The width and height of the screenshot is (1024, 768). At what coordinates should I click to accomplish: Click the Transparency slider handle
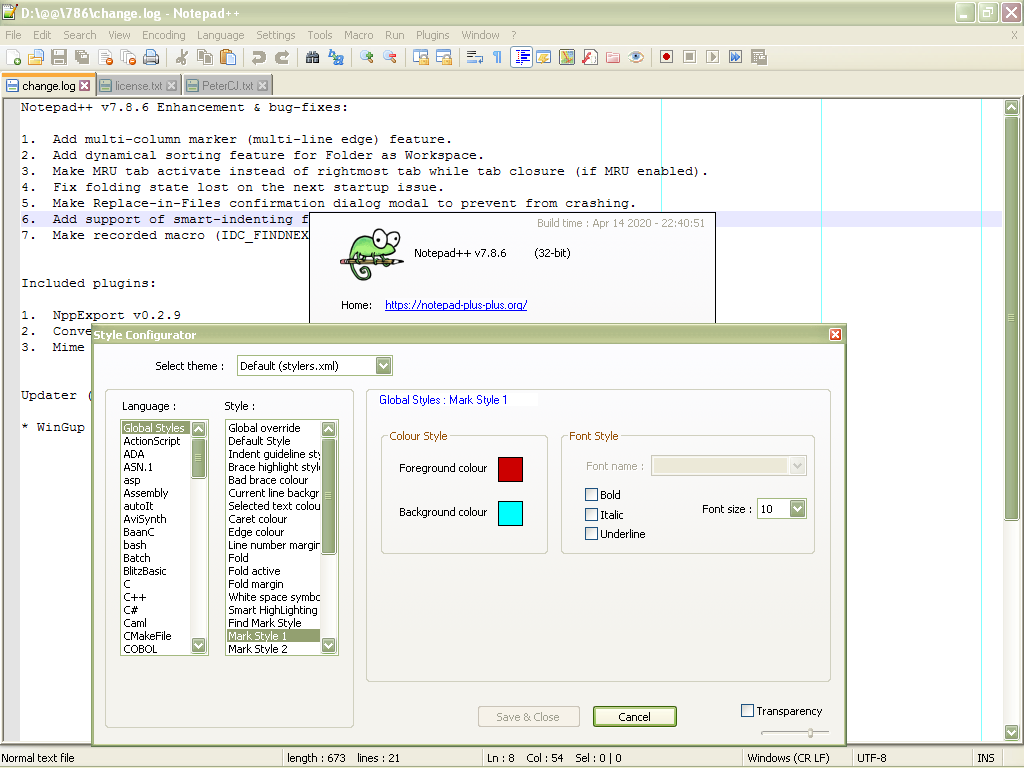point(810,733)
